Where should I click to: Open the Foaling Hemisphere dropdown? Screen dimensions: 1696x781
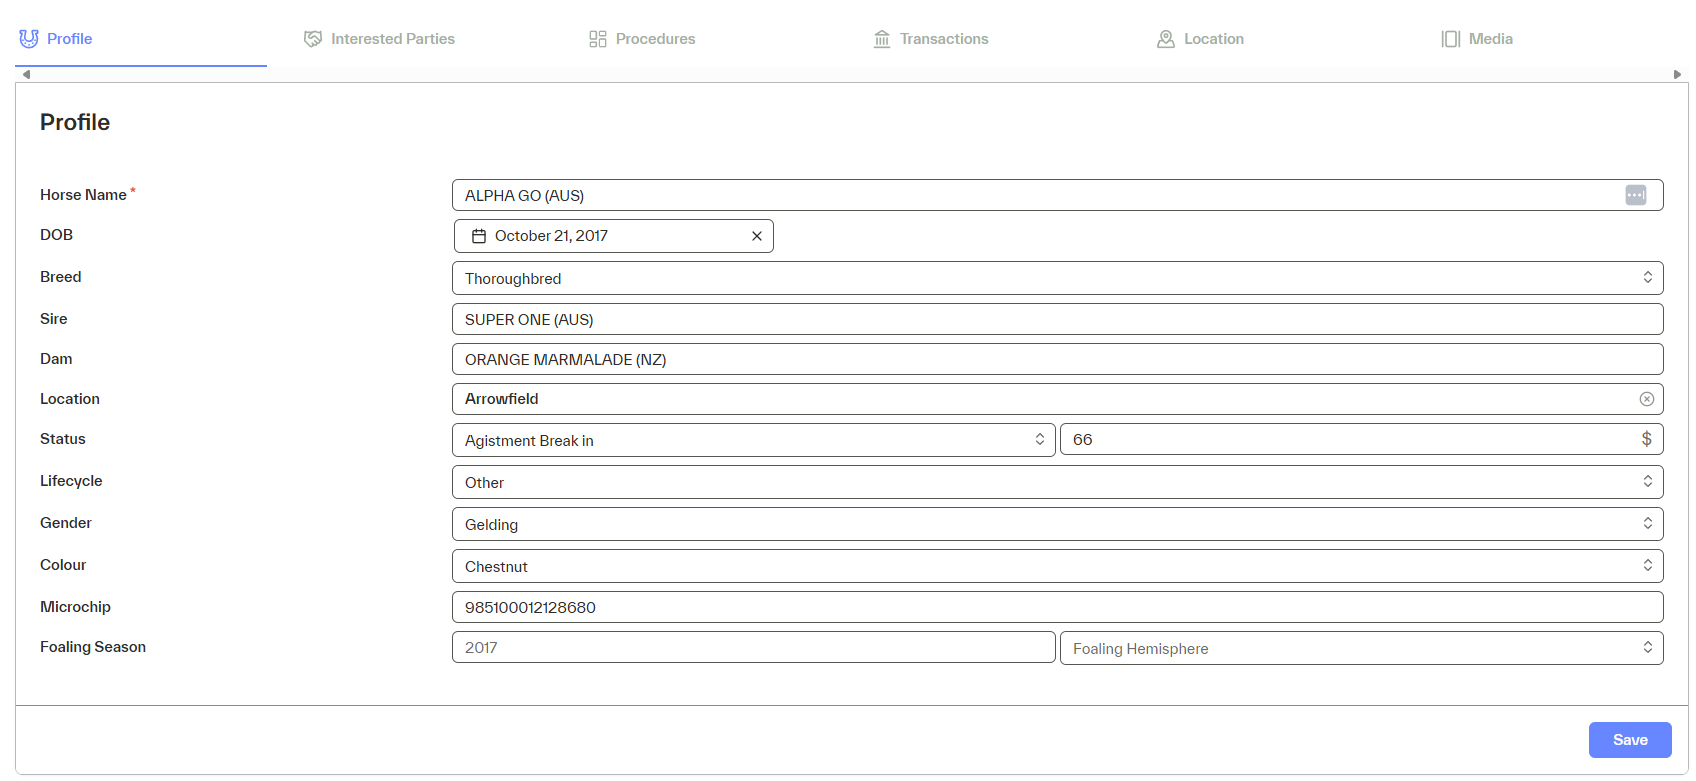point(1361,648)
